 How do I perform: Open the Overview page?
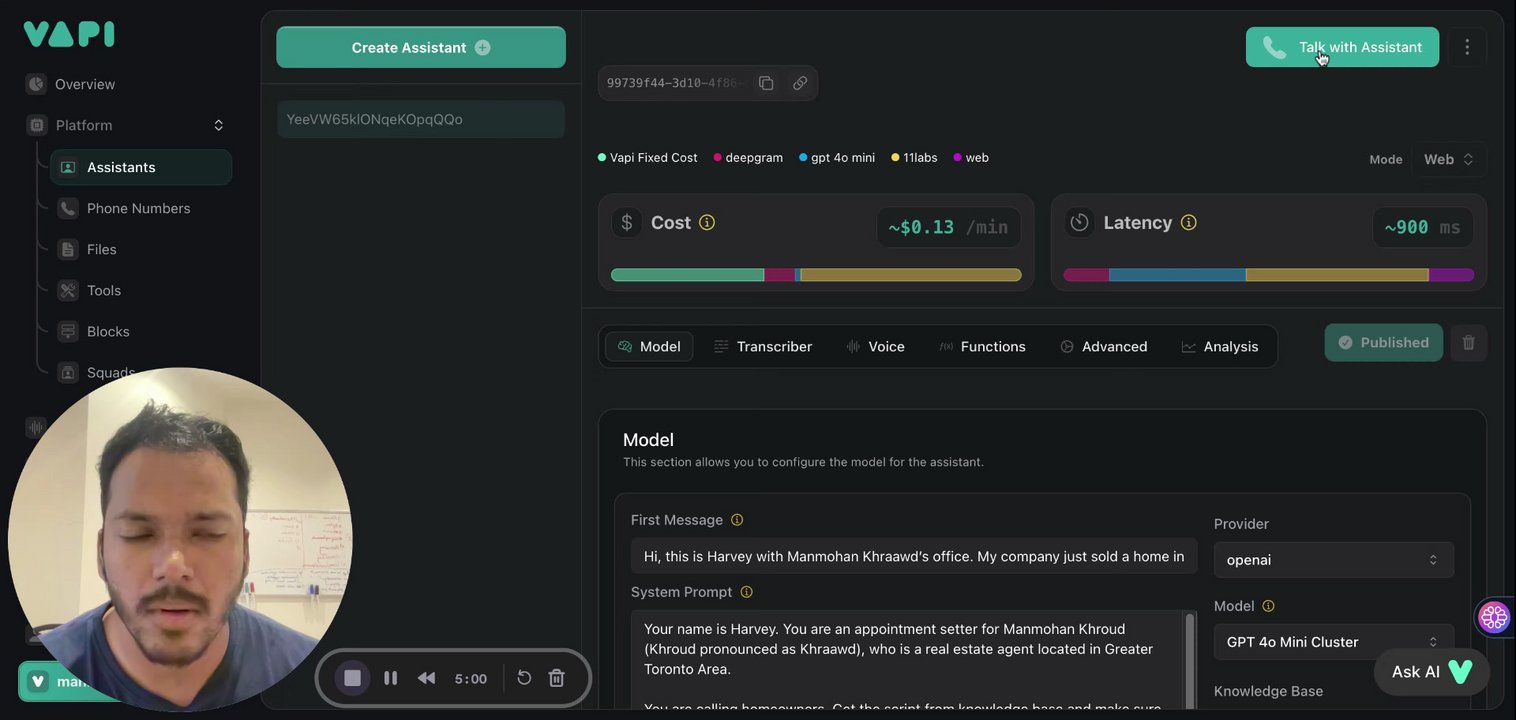click(85, 84)
